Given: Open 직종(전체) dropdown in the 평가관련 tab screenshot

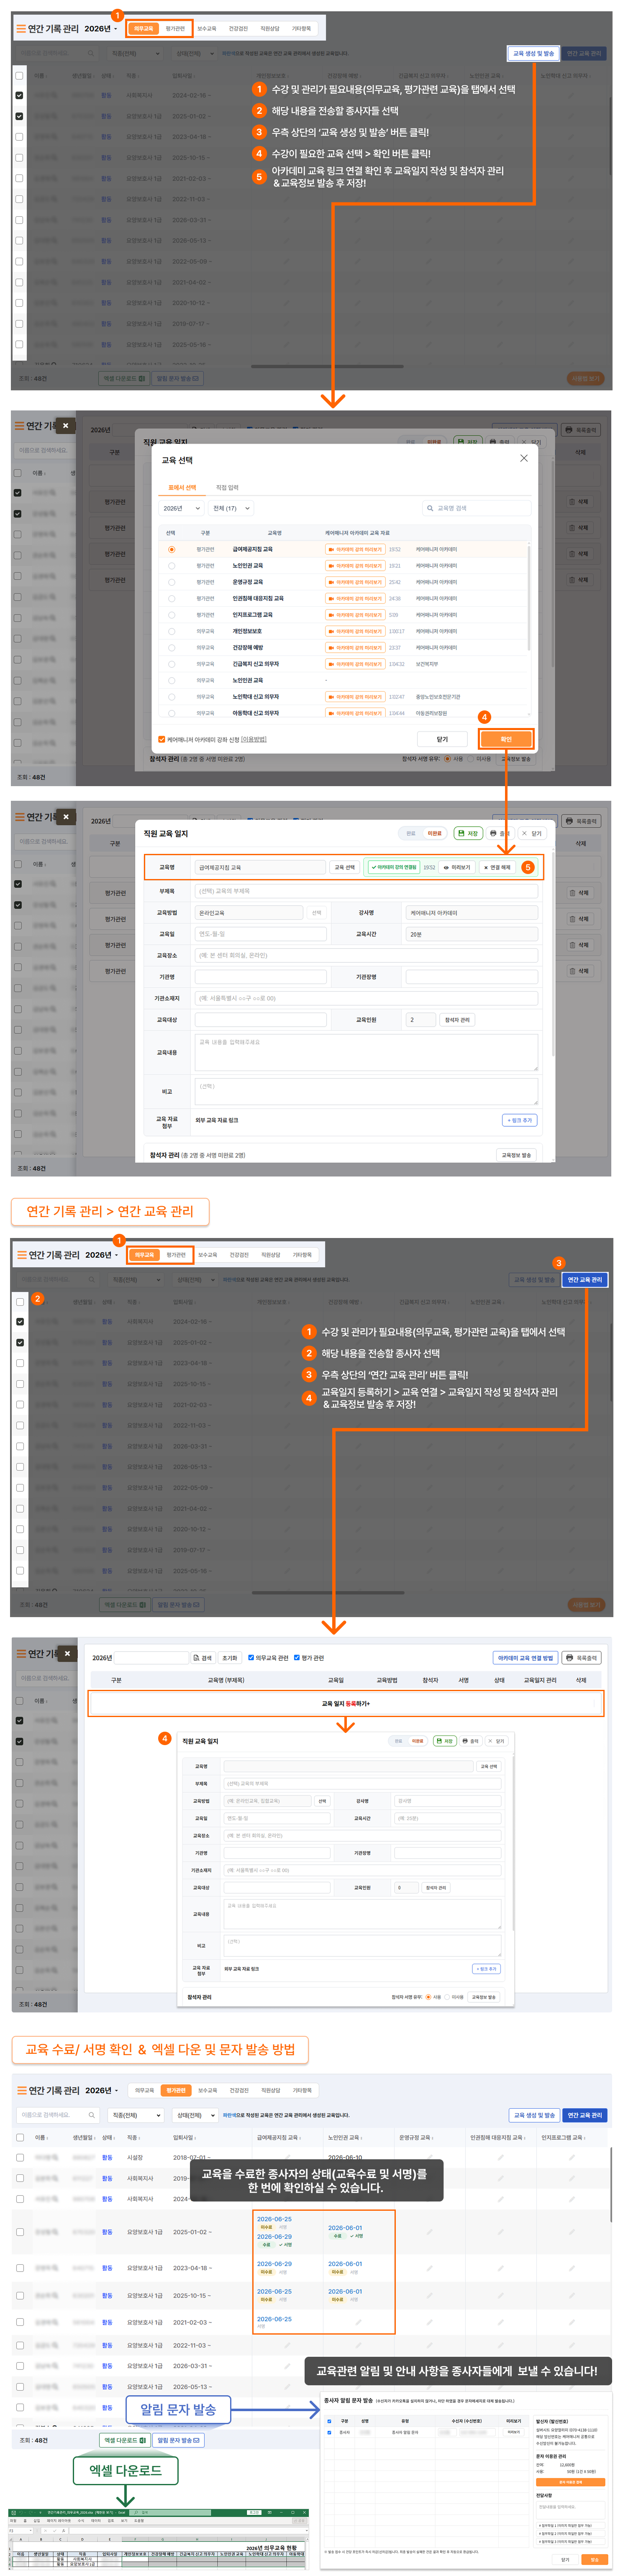Looking at the screenshot, I should (x=135, y=2115).
